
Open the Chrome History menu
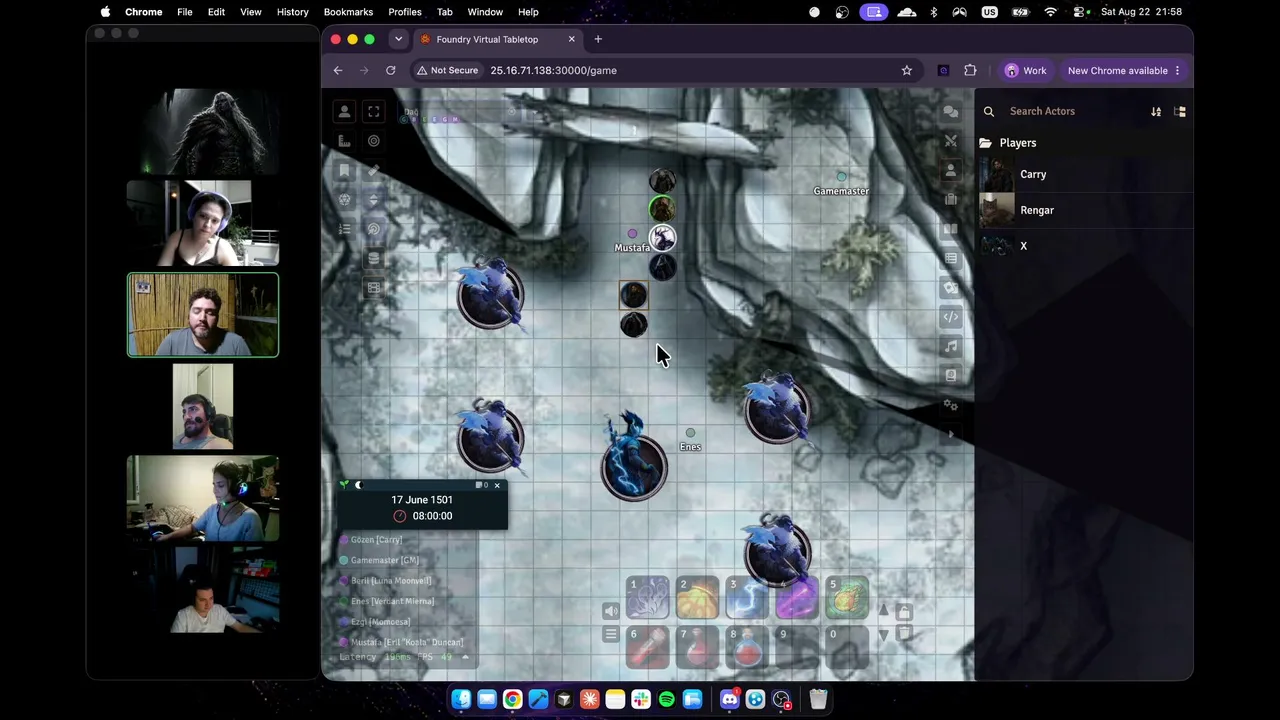292,12
